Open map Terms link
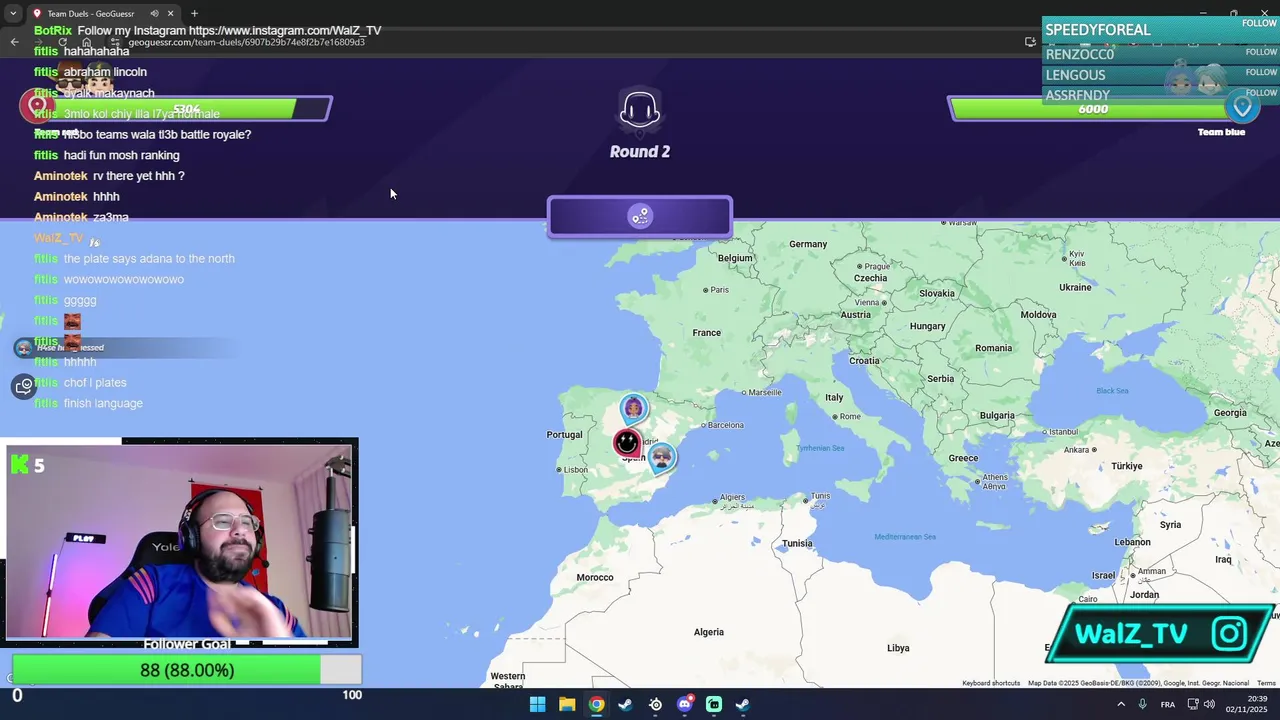The width and height of the screenshot is (1280, 720). (1266, 683)
